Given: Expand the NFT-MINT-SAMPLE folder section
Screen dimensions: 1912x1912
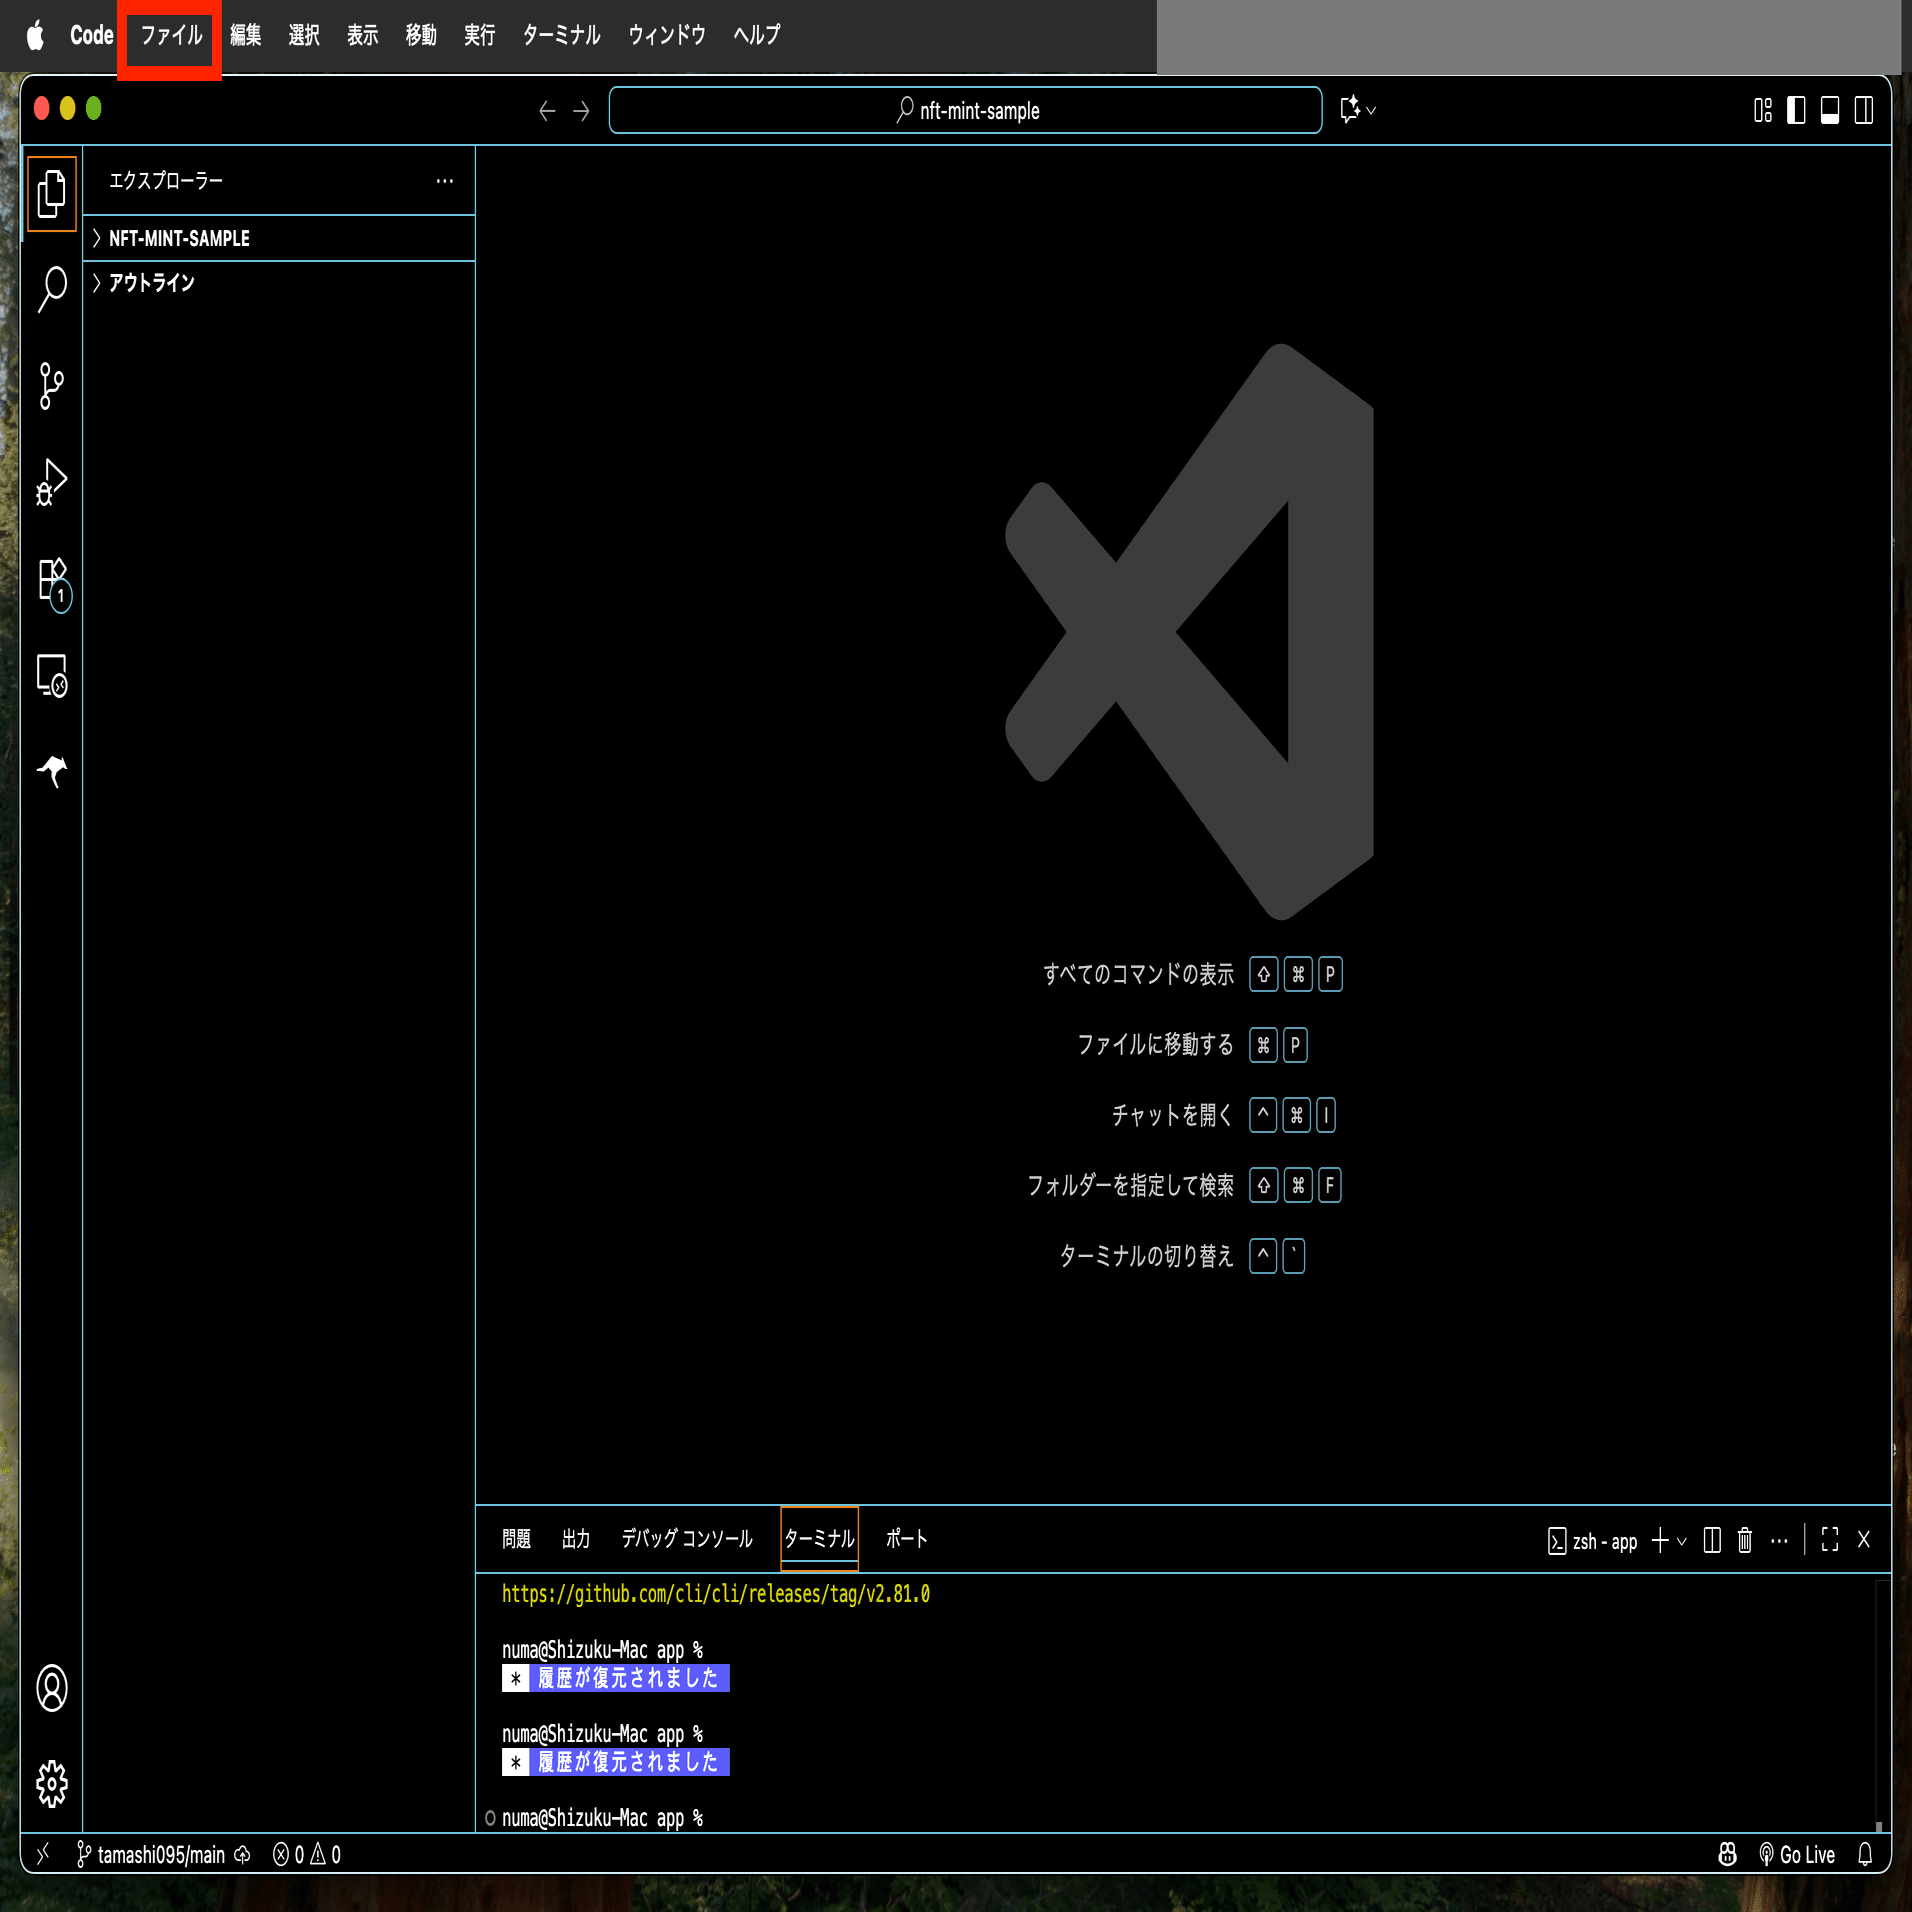Looking at the screenshot, I should point(279,238).
